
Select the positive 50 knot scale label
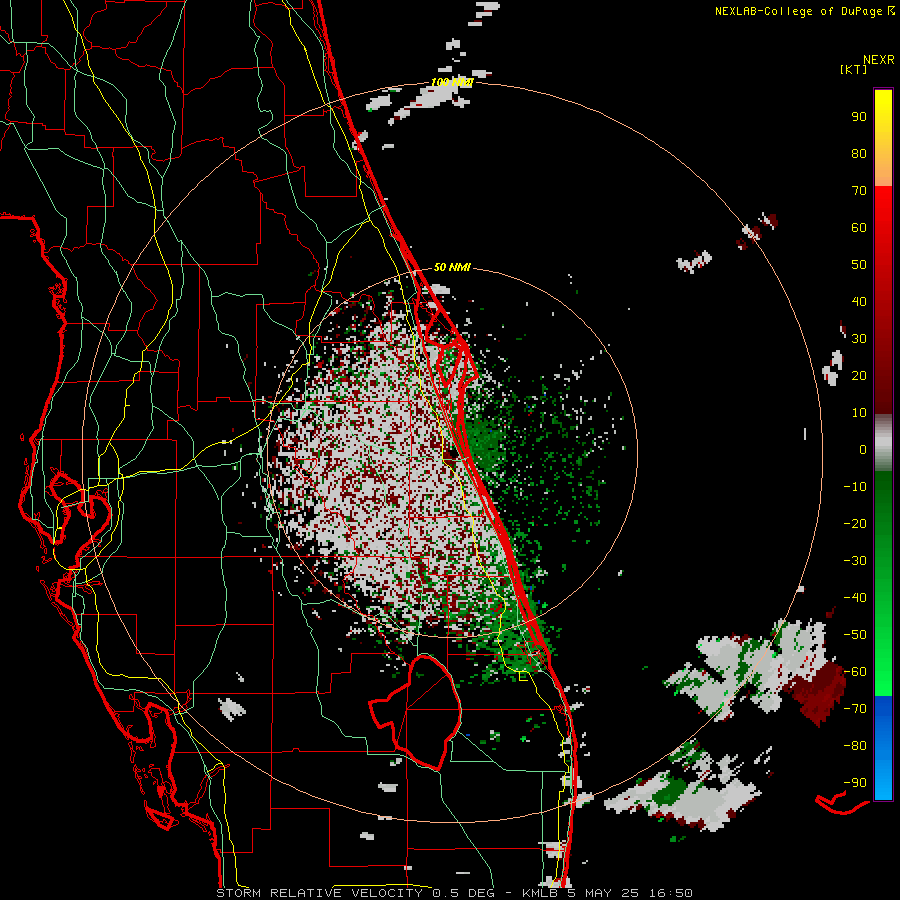859,265
